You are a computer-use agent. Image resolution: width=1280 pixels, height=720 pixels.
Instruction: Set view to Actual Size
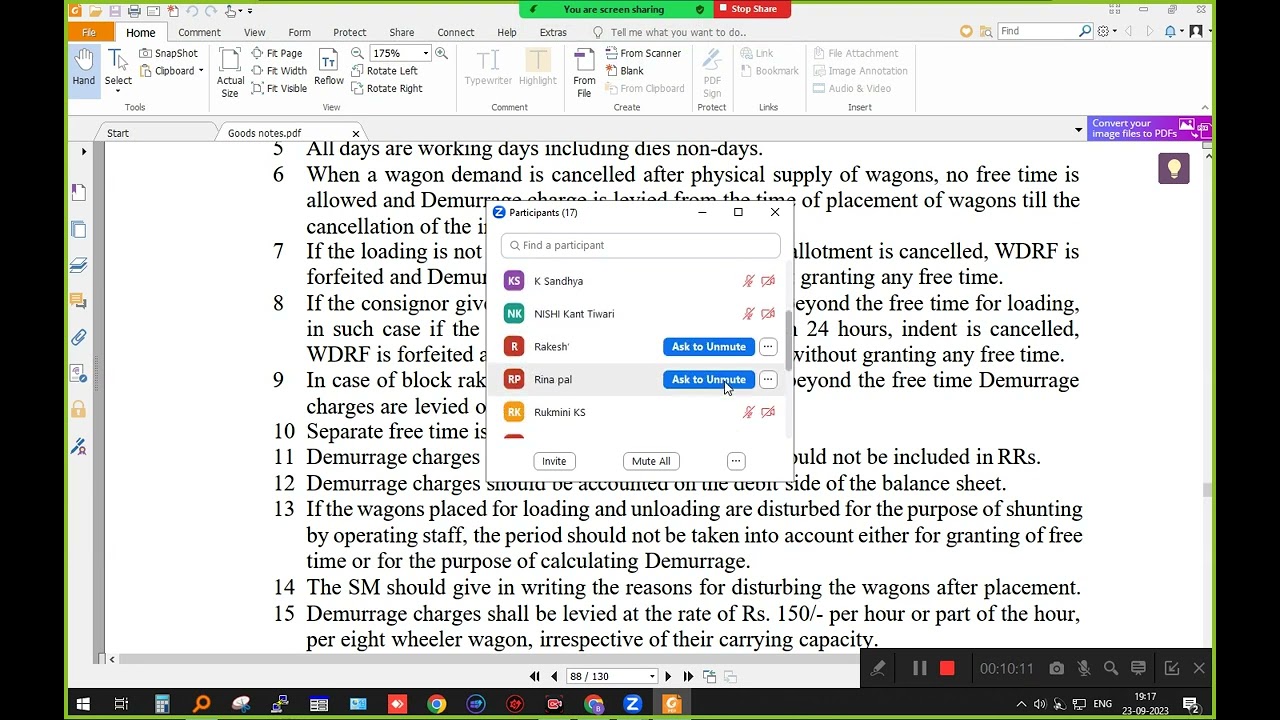pos(230,72)
